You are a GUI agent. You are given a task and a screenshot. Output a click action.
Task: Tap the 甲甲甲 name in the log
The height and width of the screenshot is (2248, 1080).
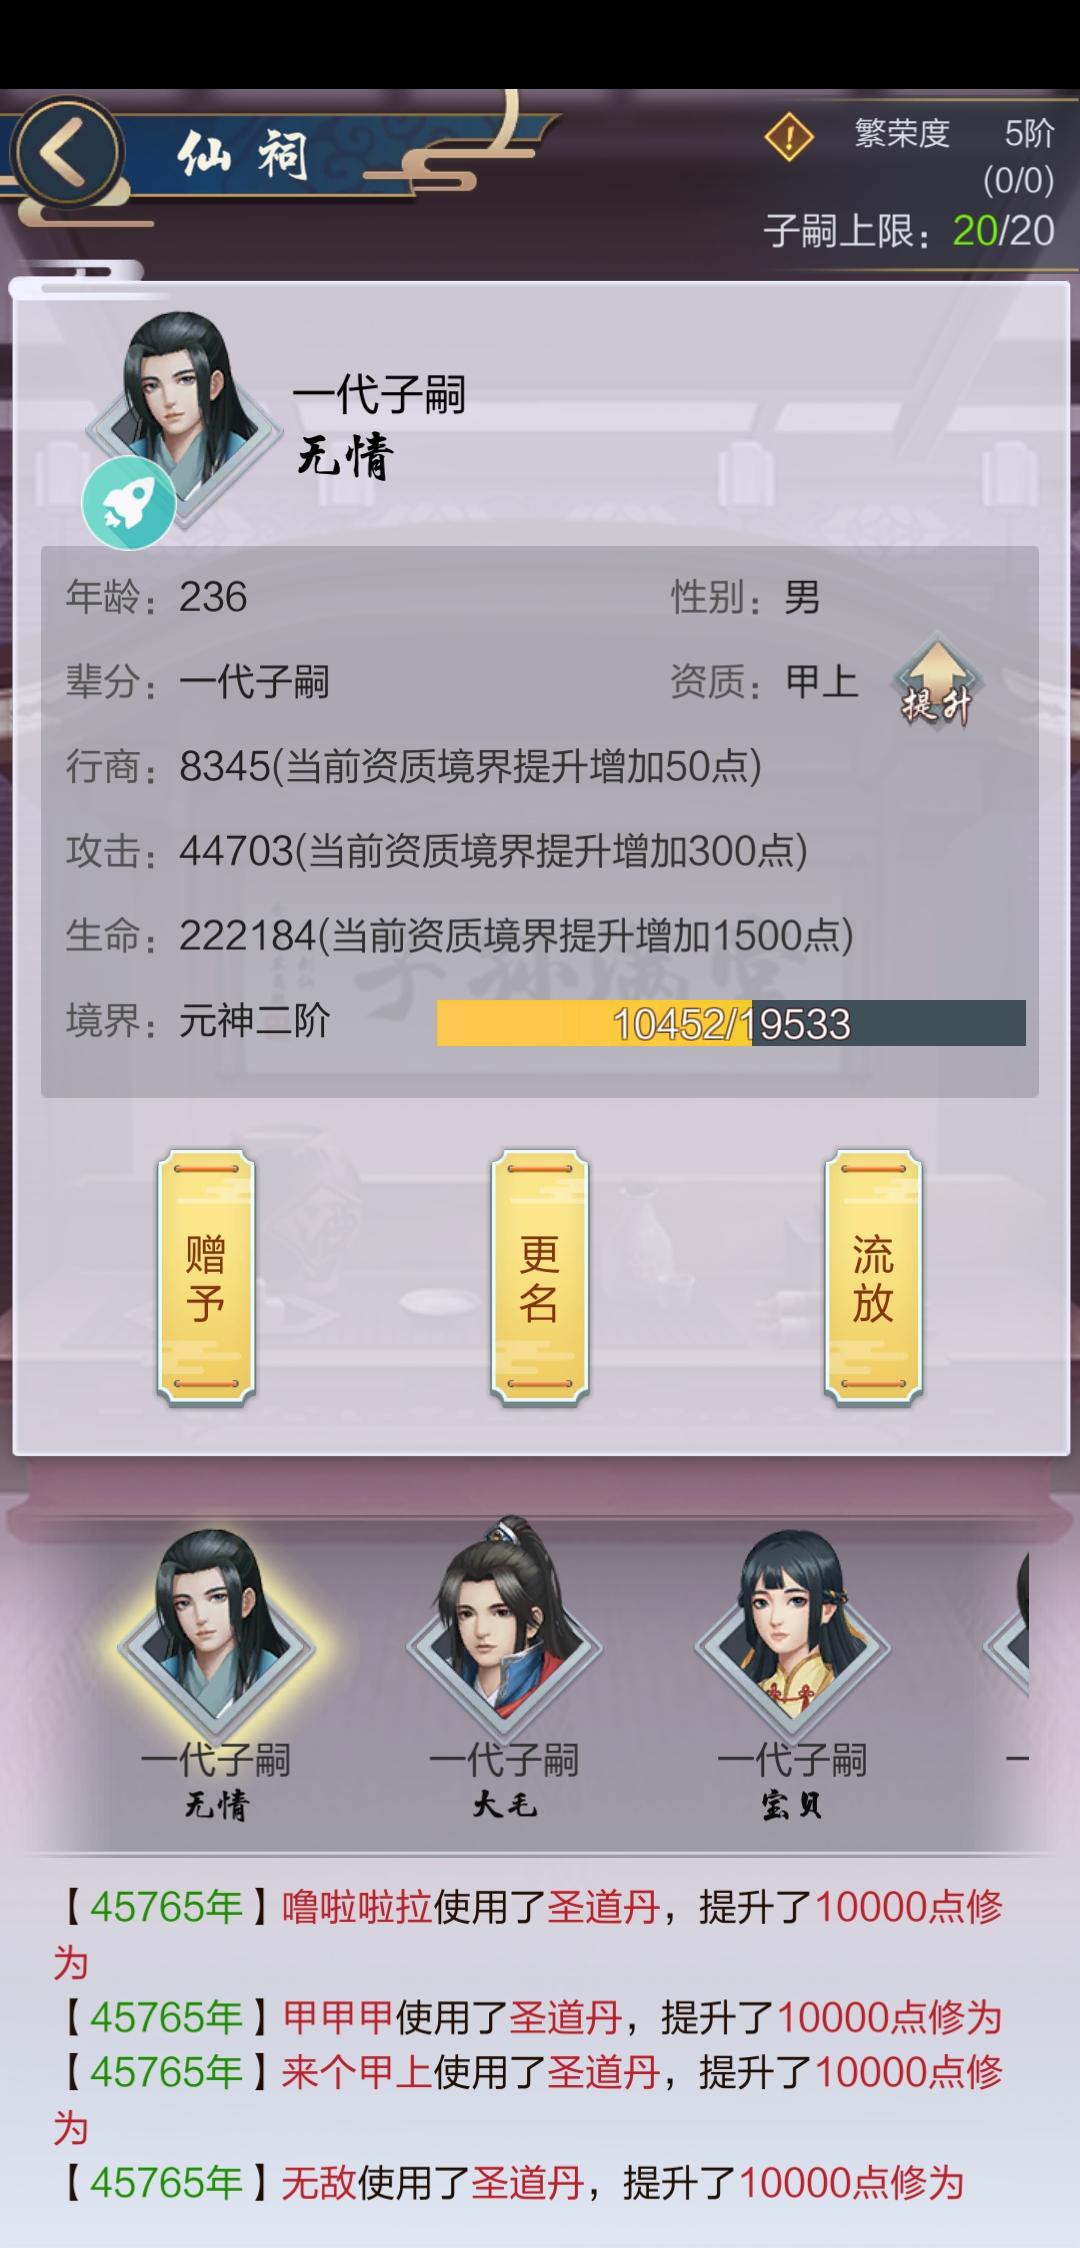click(338, 2017)
